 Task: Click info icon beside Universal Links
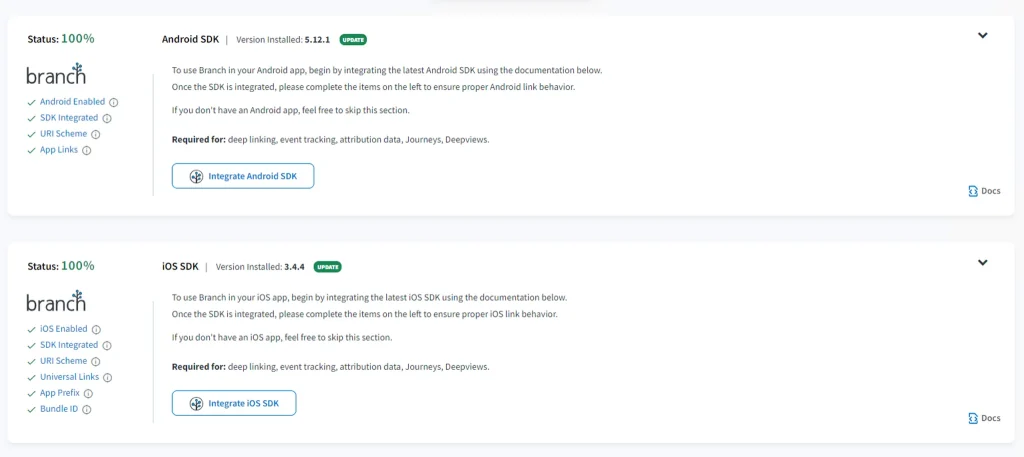tap(107, 378)
